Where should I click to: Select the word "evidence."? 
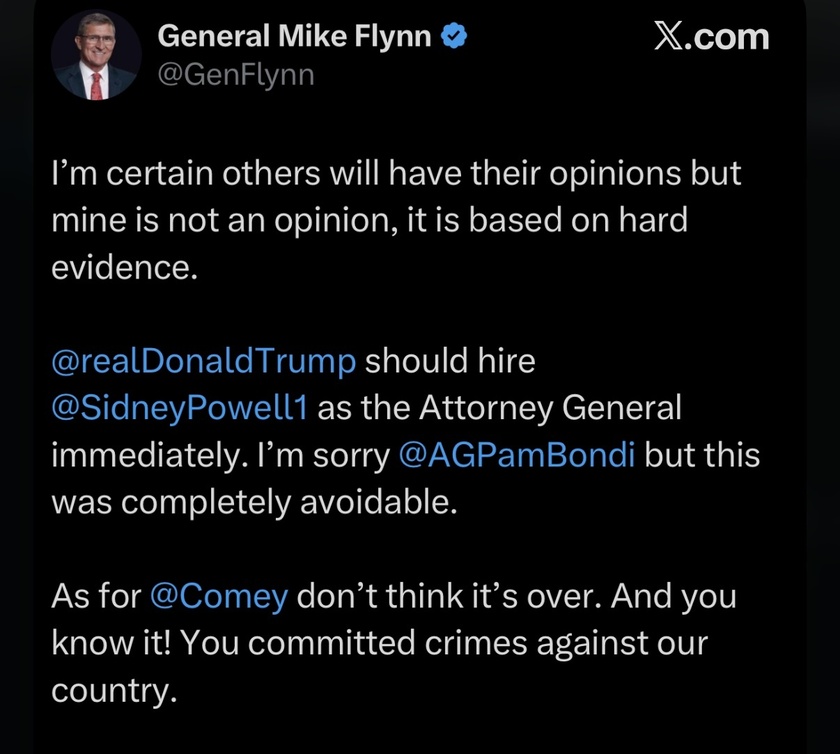tap(121, 267)
